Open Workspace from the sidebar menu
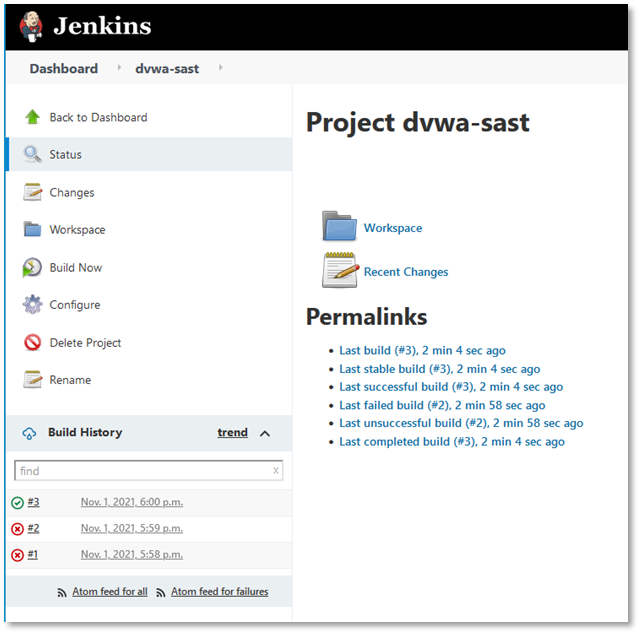Screen dimensions: 641x635 click(77, 230)
